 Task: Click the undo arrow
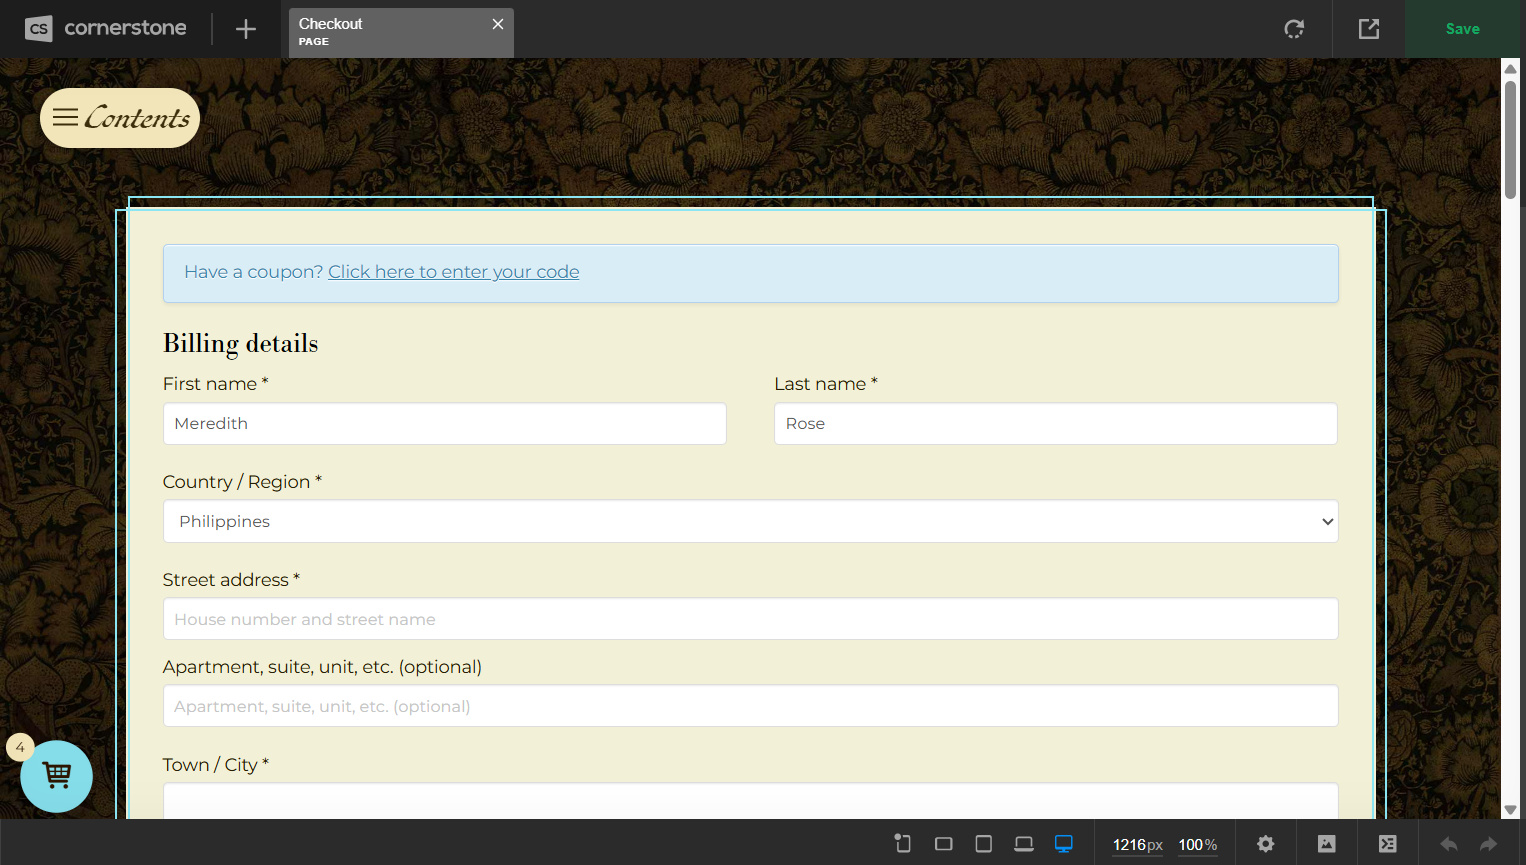[x=1448, y=844]
